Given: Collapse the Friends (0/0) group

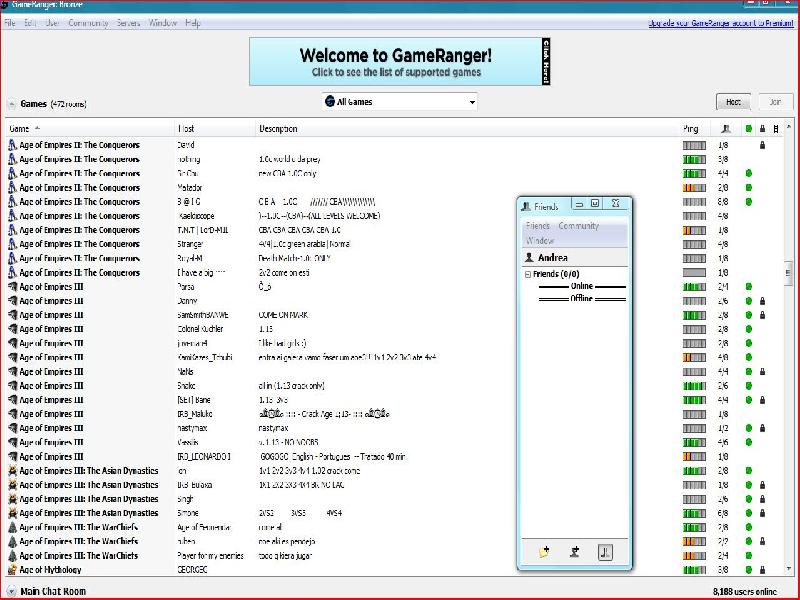Looking at the screenshot, I should point(528,274).
